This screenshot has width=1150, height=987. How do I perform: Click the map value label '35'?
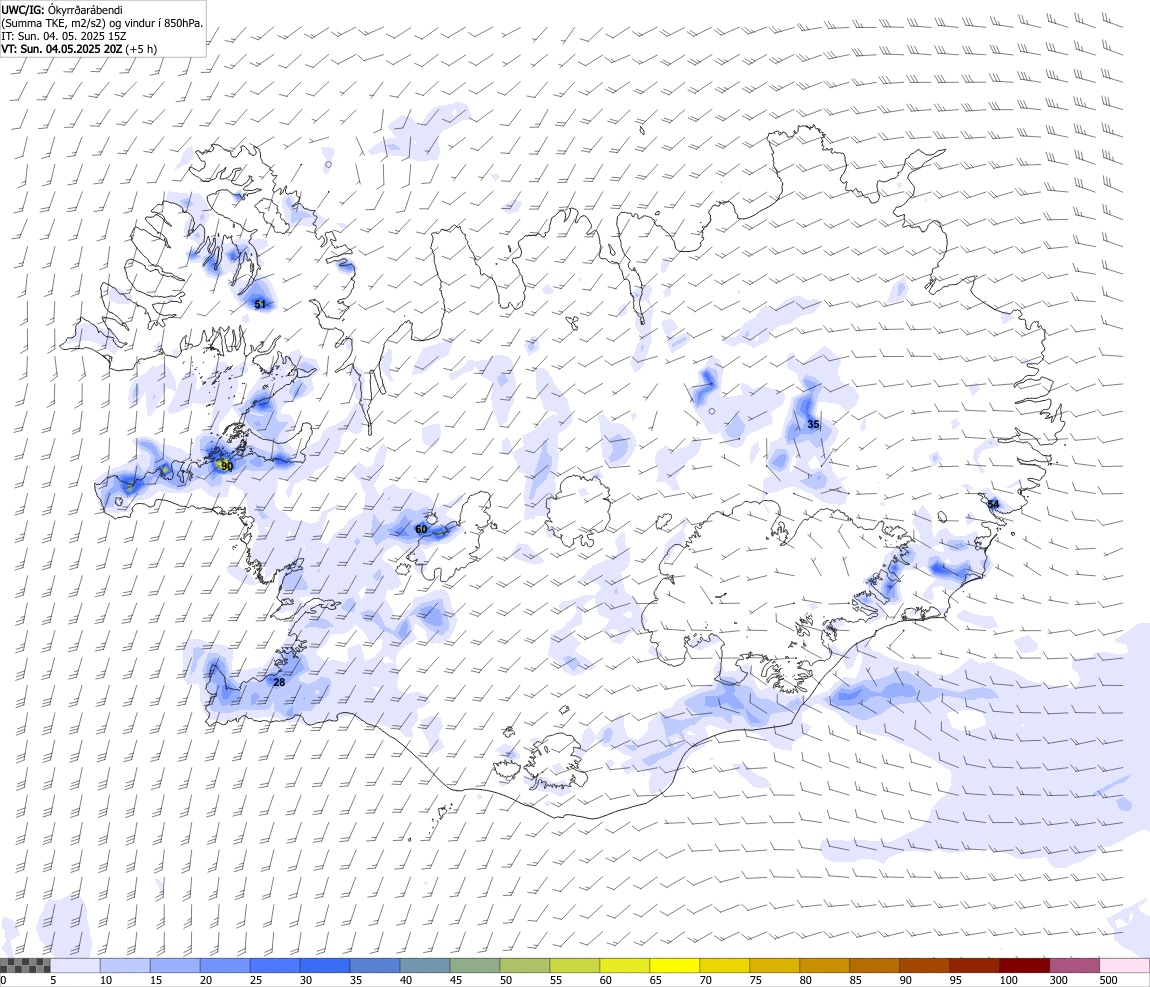(x=813, y=424)
